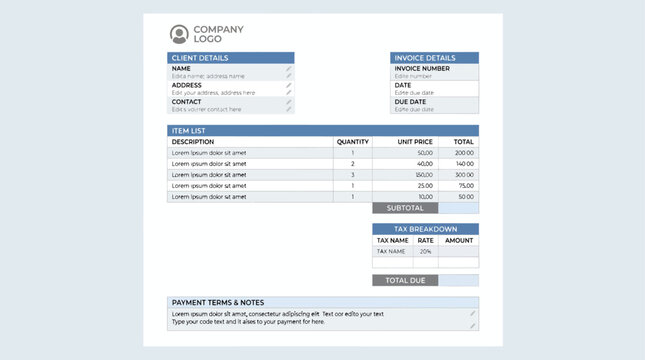Image resolution: width=645 pixels, height=360 pixels.
Task: Click the first line of payment notes text
Action: pos(278,314)
